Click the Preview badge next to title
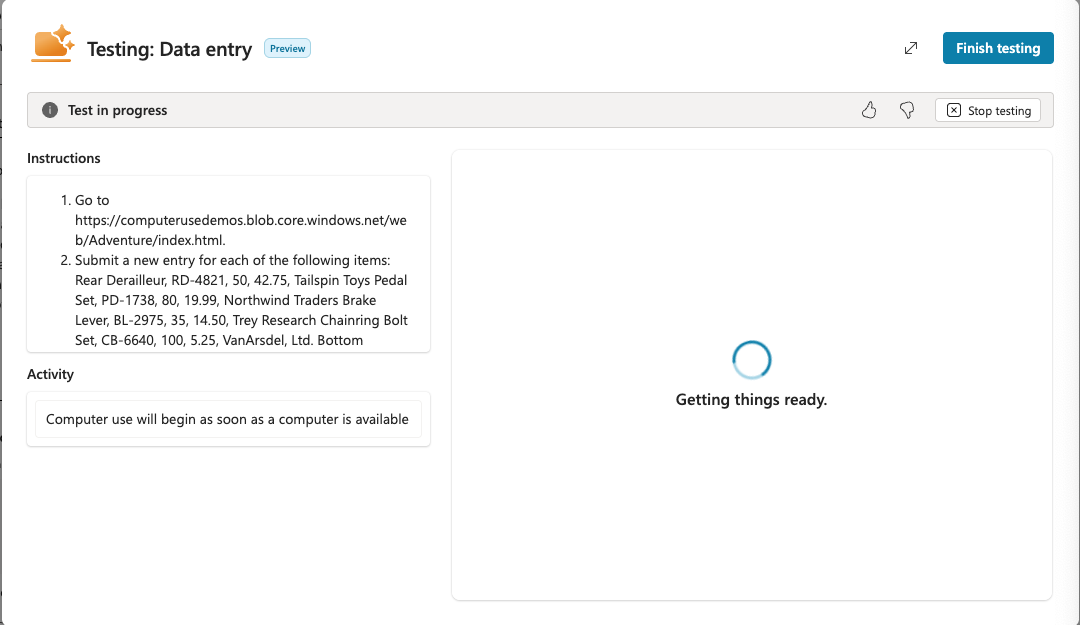 (287, 48)
